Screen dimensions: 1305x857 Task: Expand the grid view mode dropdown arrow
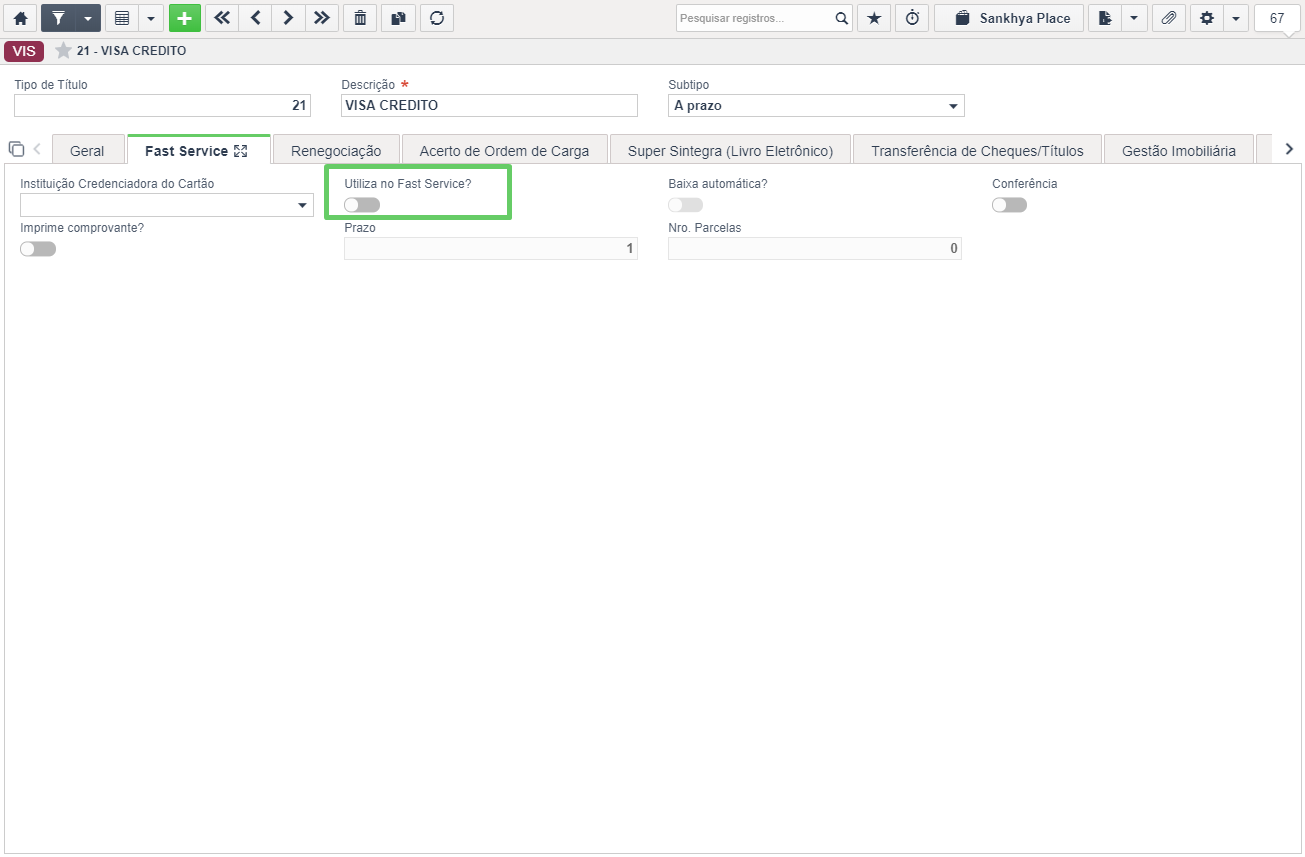(x=151, y=18)
